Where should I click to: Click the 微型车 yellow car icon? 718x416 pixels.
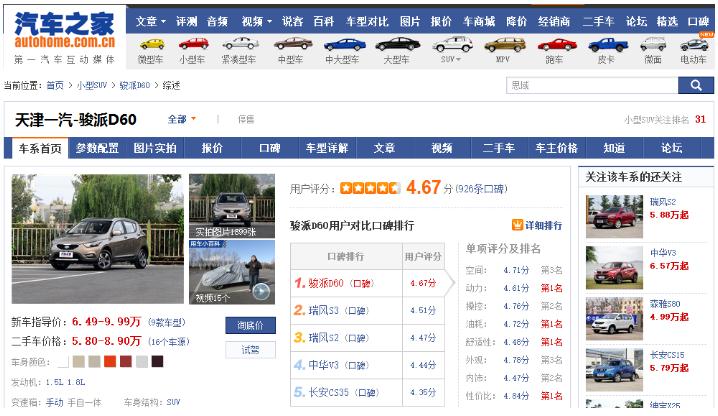click(152, 44)
